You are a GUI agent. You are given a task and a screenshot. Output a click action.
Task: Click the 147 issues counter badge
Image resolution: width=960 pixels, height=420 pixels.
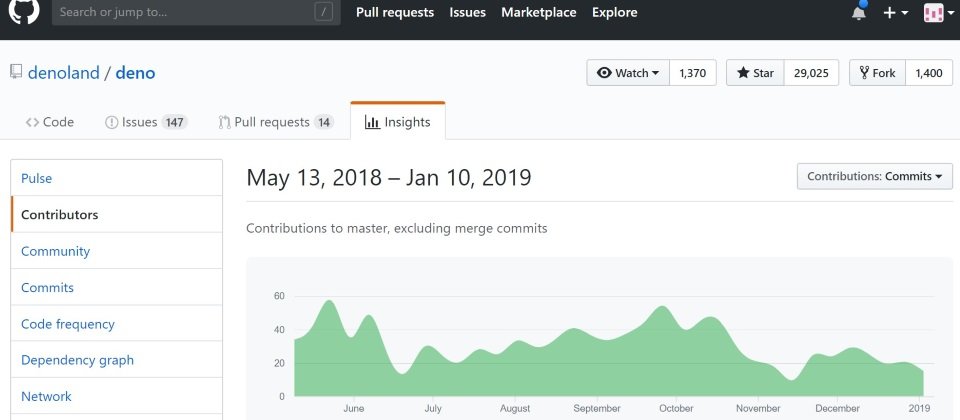click(x=174, y=122)
